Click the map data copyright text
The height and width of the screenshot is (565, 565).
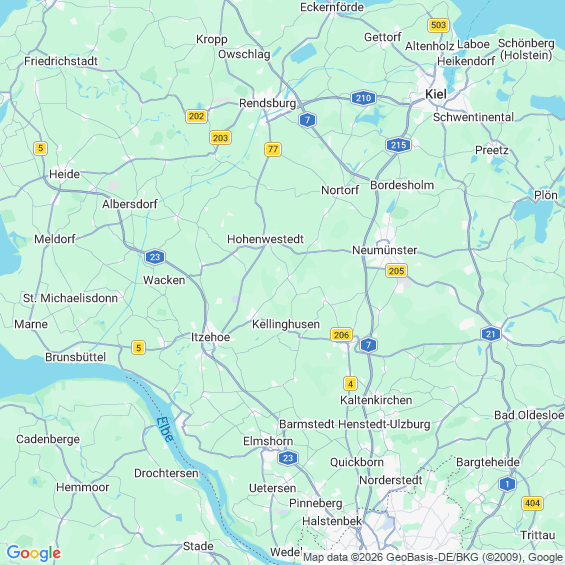tap(433, 557)
